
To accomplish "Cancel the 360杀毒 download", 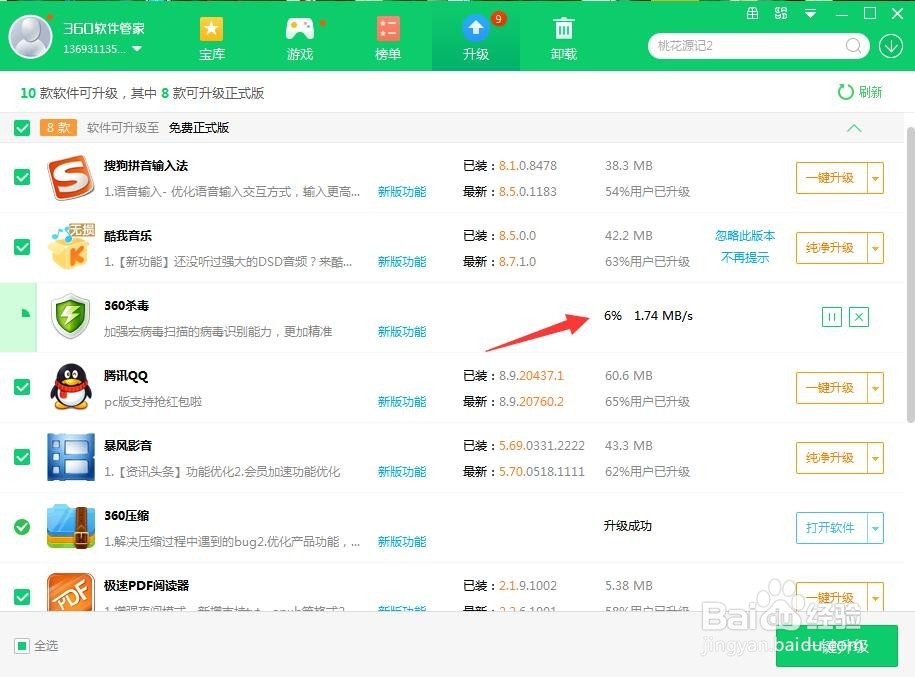I will [x=859, y=317].
